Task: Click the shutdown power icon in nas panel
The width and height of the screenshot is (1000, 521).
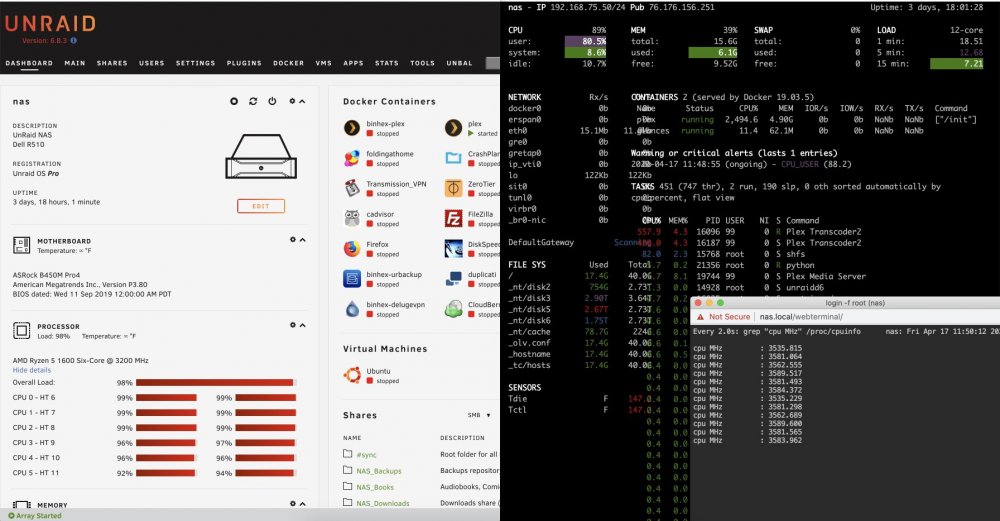Action: [x=272, y=101]
